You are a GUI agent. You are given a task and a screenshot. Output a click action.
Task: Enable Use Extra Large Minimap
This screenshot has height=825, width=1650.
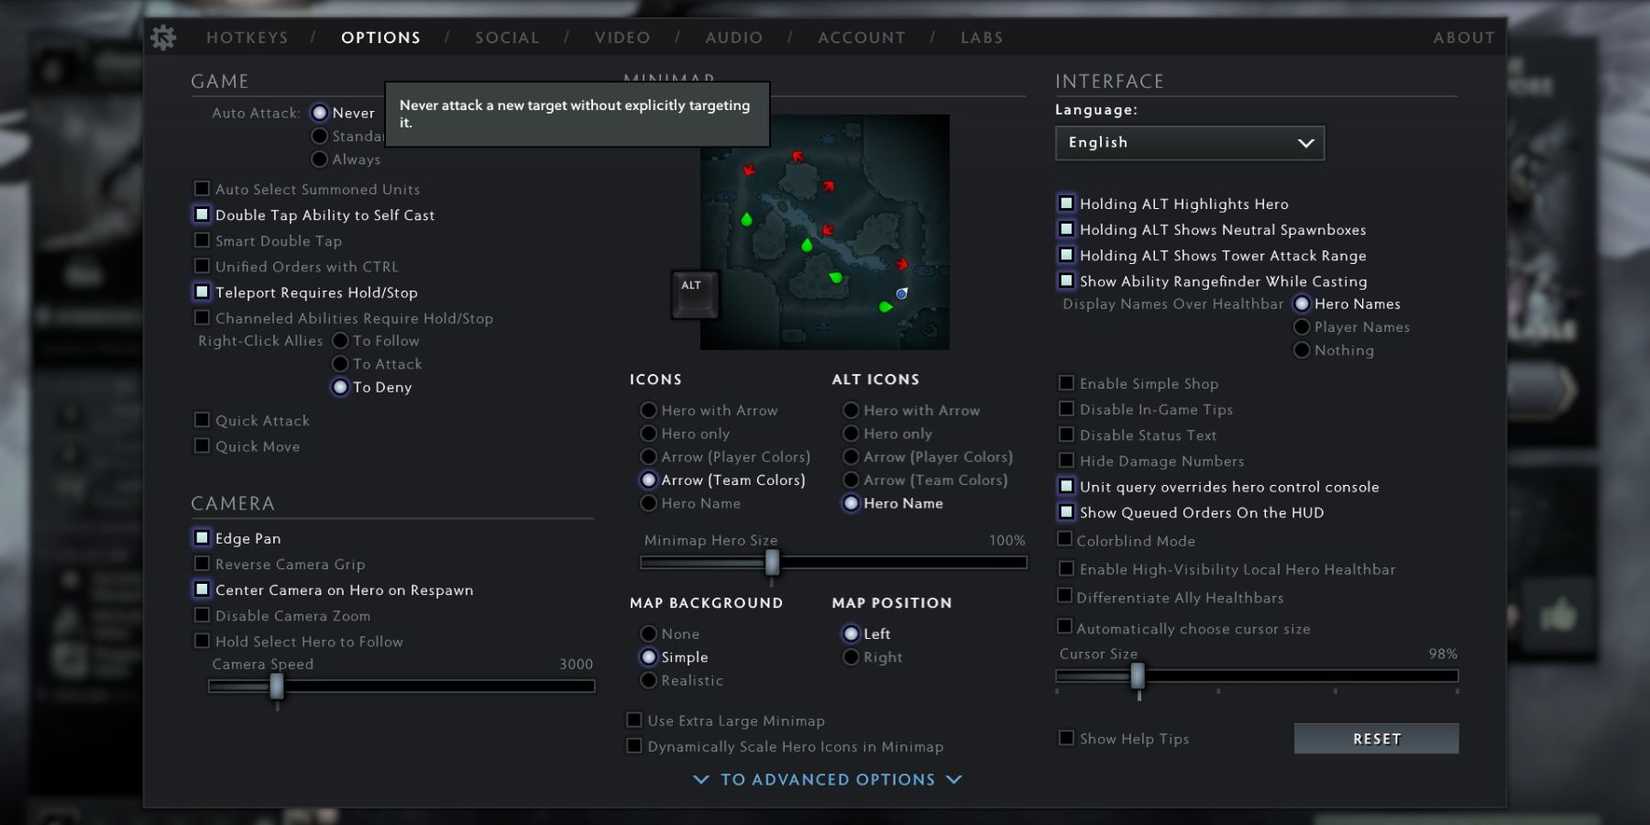tap(634, 720)
